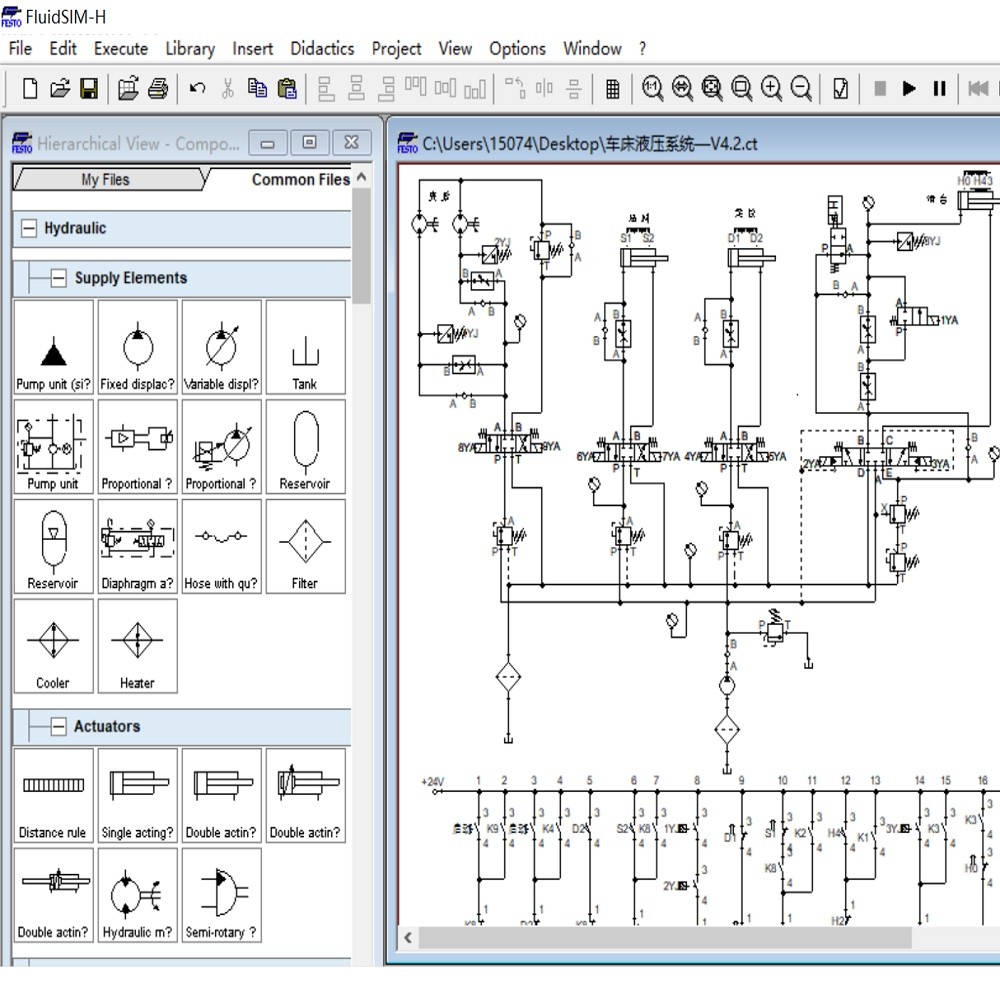Select the Distance rule actuator
This screenshot has height=1000, width=1000.
pos(53,795)
